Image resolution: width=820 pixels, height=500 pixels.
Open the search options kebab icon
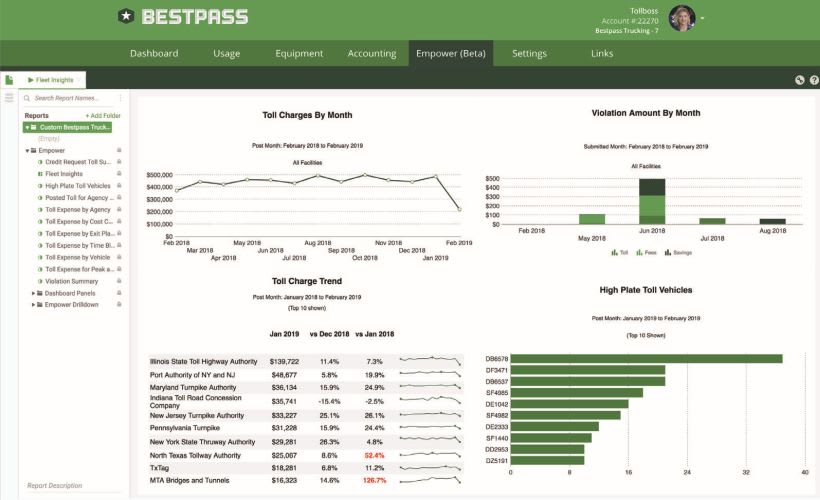(120, 98)
